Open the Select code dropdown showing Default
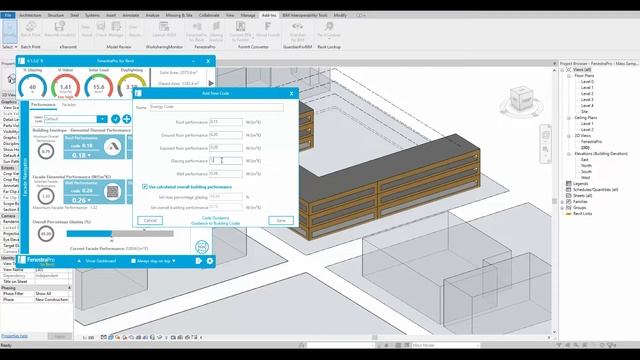The width and height of the screenshot is (640, 360). [x=76, y=119]
